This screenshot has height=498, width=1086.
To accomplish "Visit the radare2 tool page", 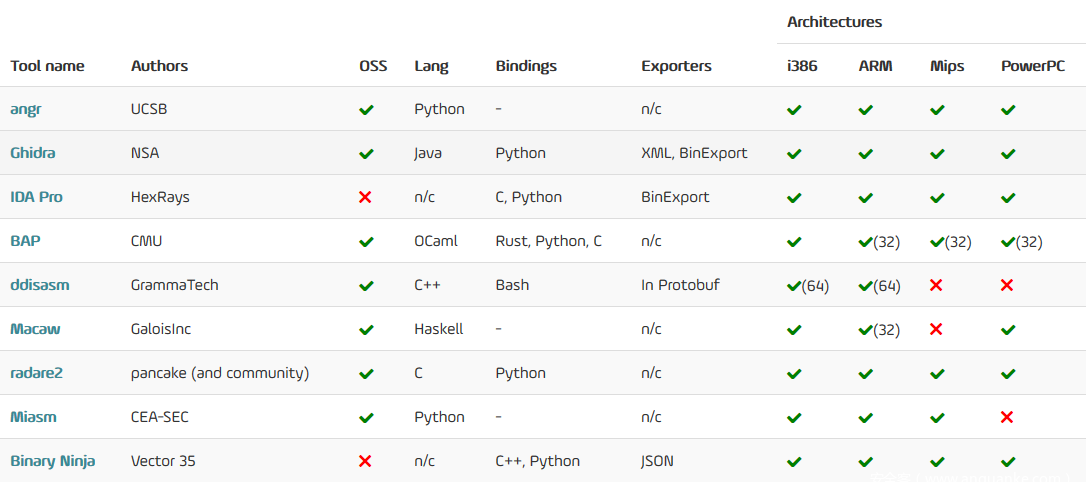I will [37, 373].
